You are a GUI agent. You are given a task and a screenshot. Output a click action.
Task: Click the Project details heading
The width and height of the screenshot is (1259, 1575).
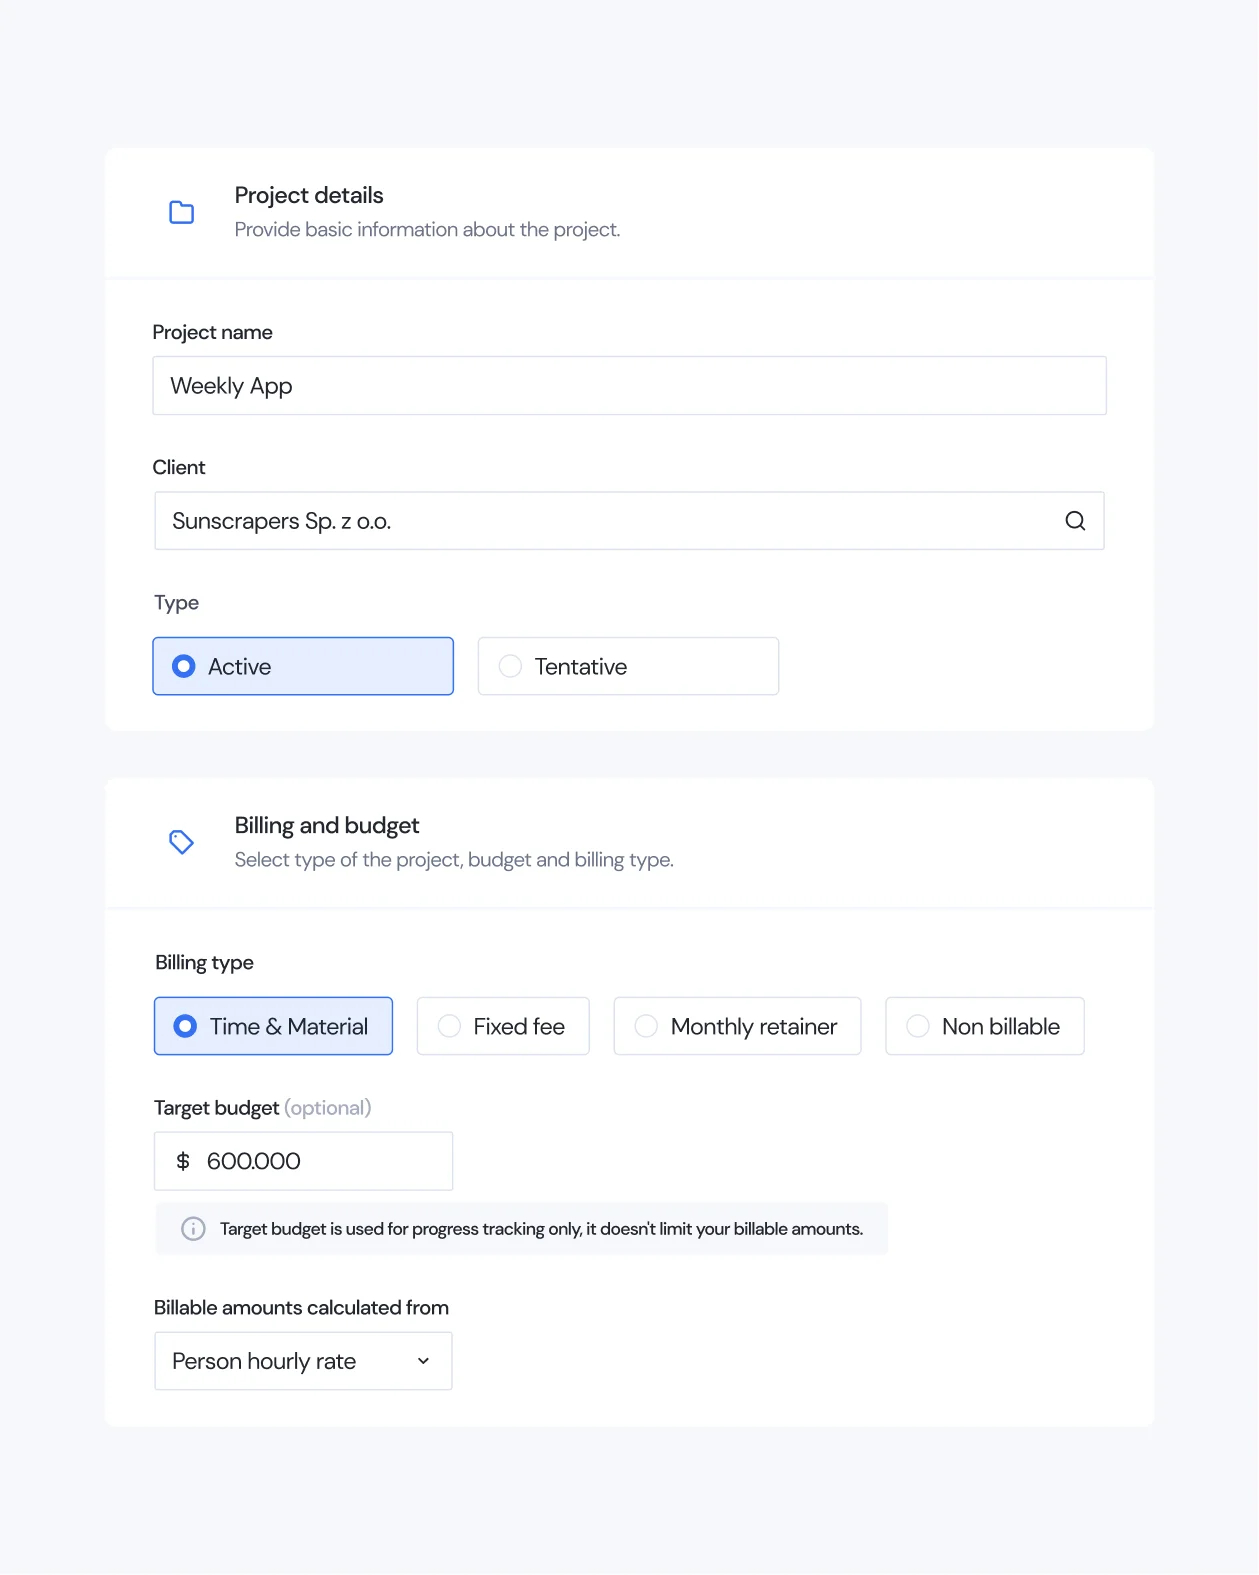click(x=309, y=195)
